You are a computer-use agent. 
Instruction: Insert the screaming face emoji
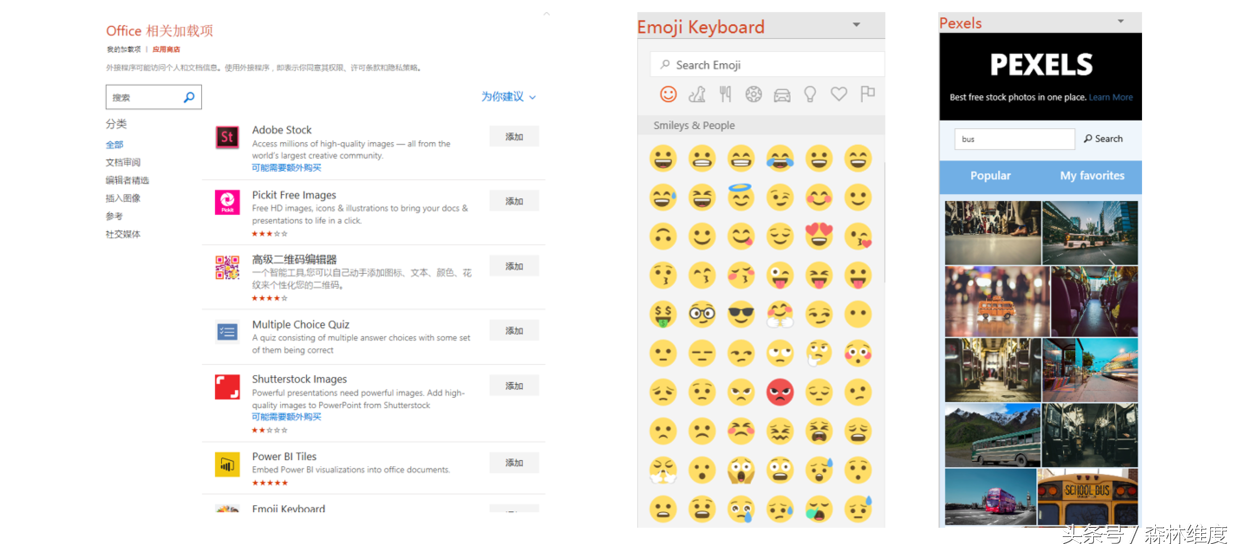(x=741, y=470)
